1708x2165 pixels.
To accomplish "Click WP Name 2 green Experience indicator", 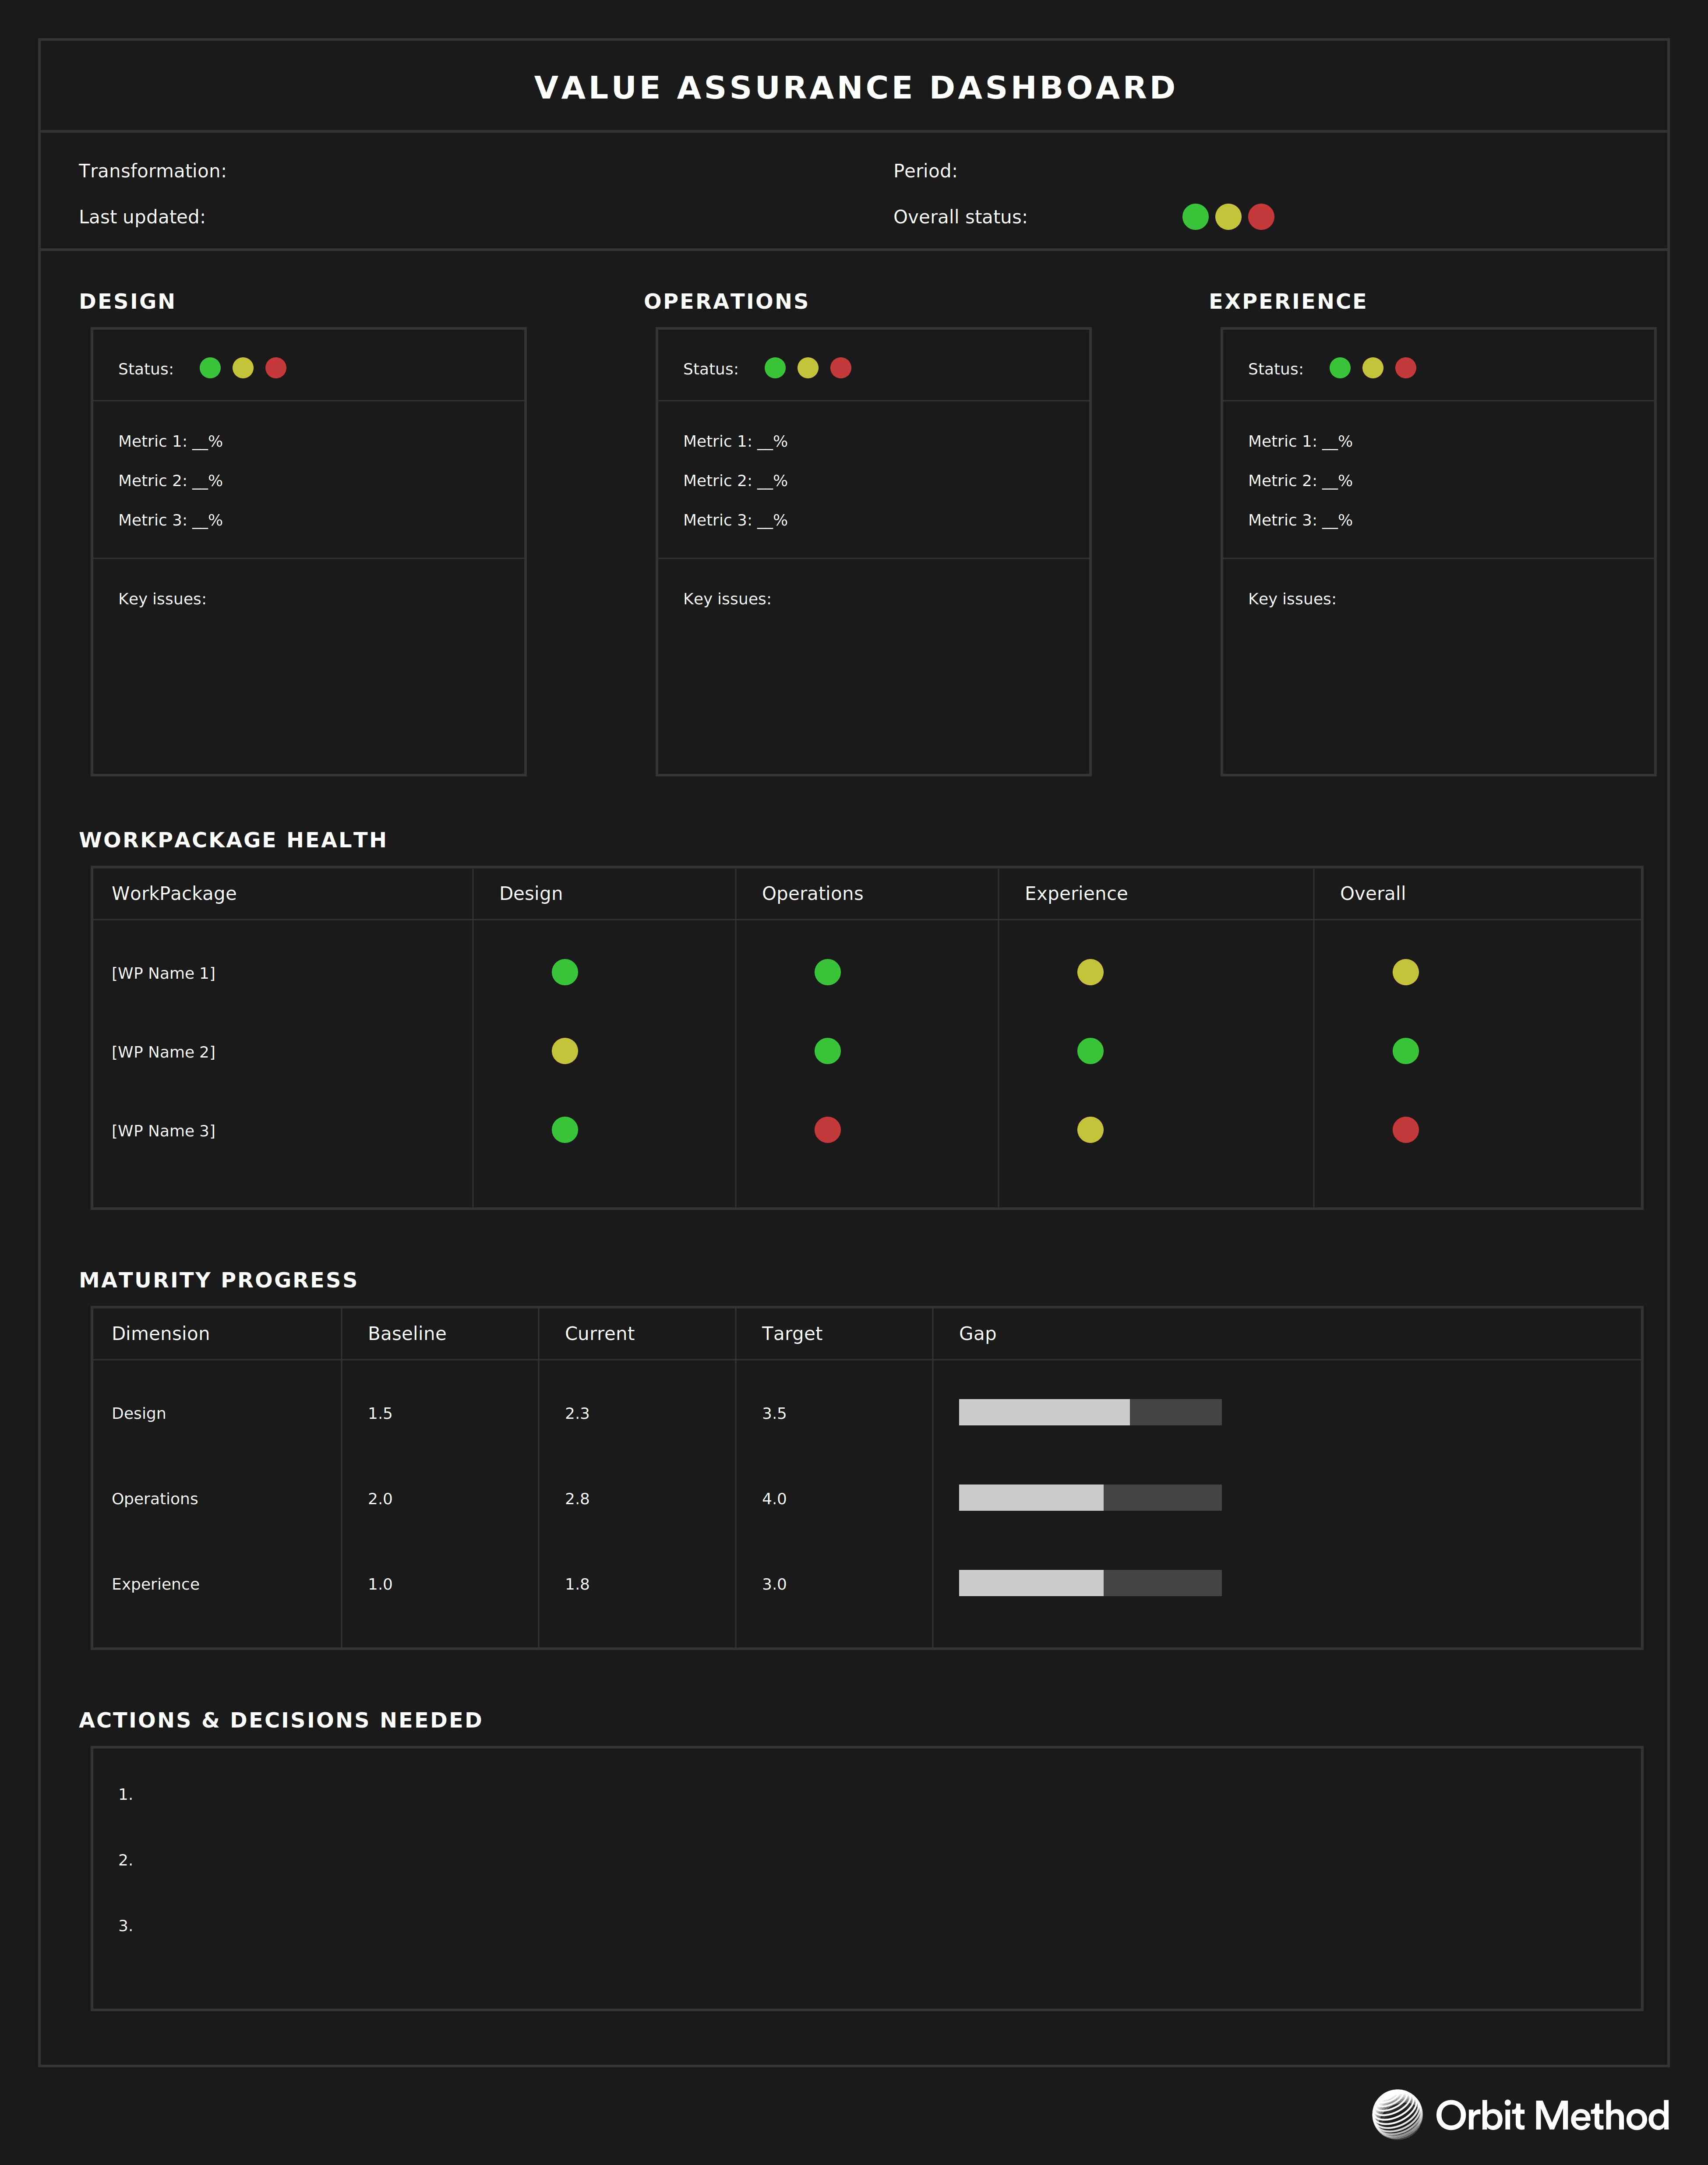I will tap(1090, 1051).
